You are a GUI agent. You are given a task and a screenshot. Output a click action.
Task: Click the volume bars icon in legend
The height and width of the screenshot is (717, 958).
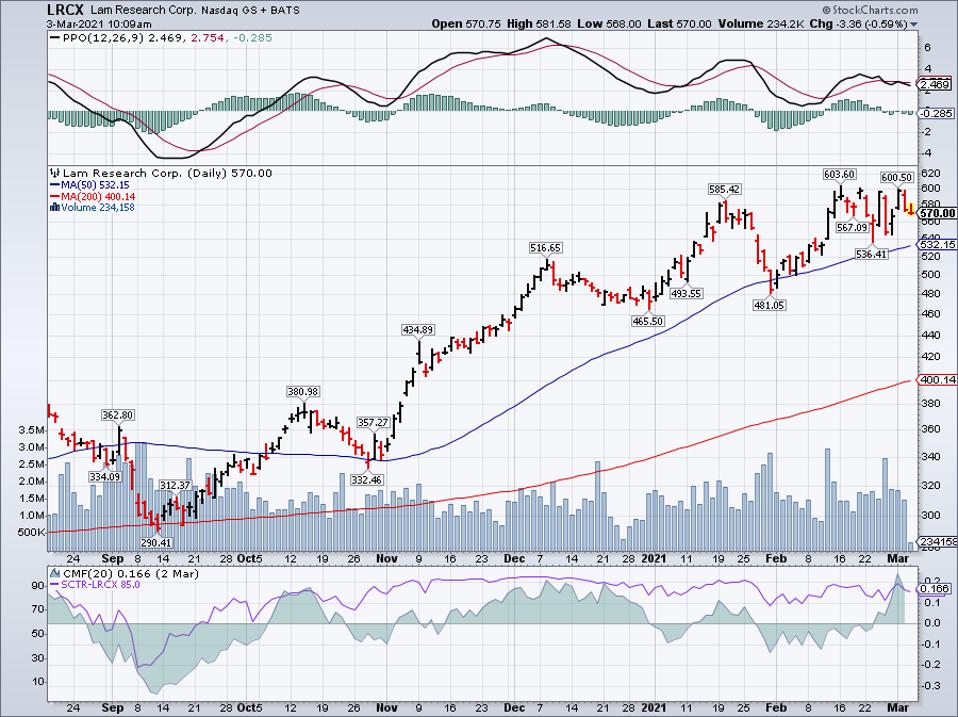(54, 208)
